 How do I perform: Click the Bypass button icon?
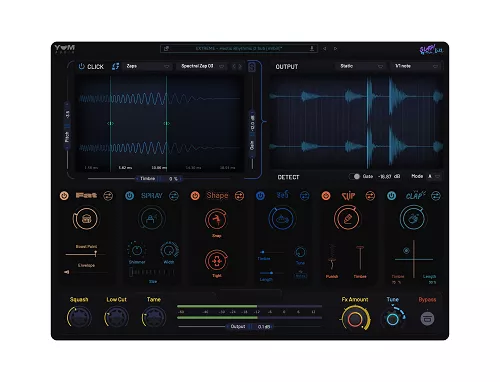(427, 319)
